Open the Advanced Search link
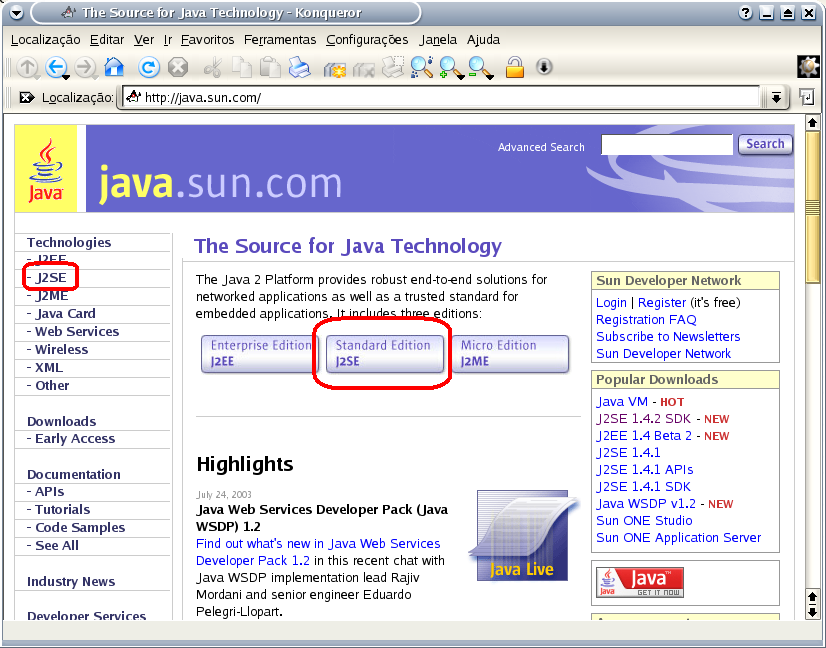The height and width of the screenshot is (648, 826). point(541,147)
